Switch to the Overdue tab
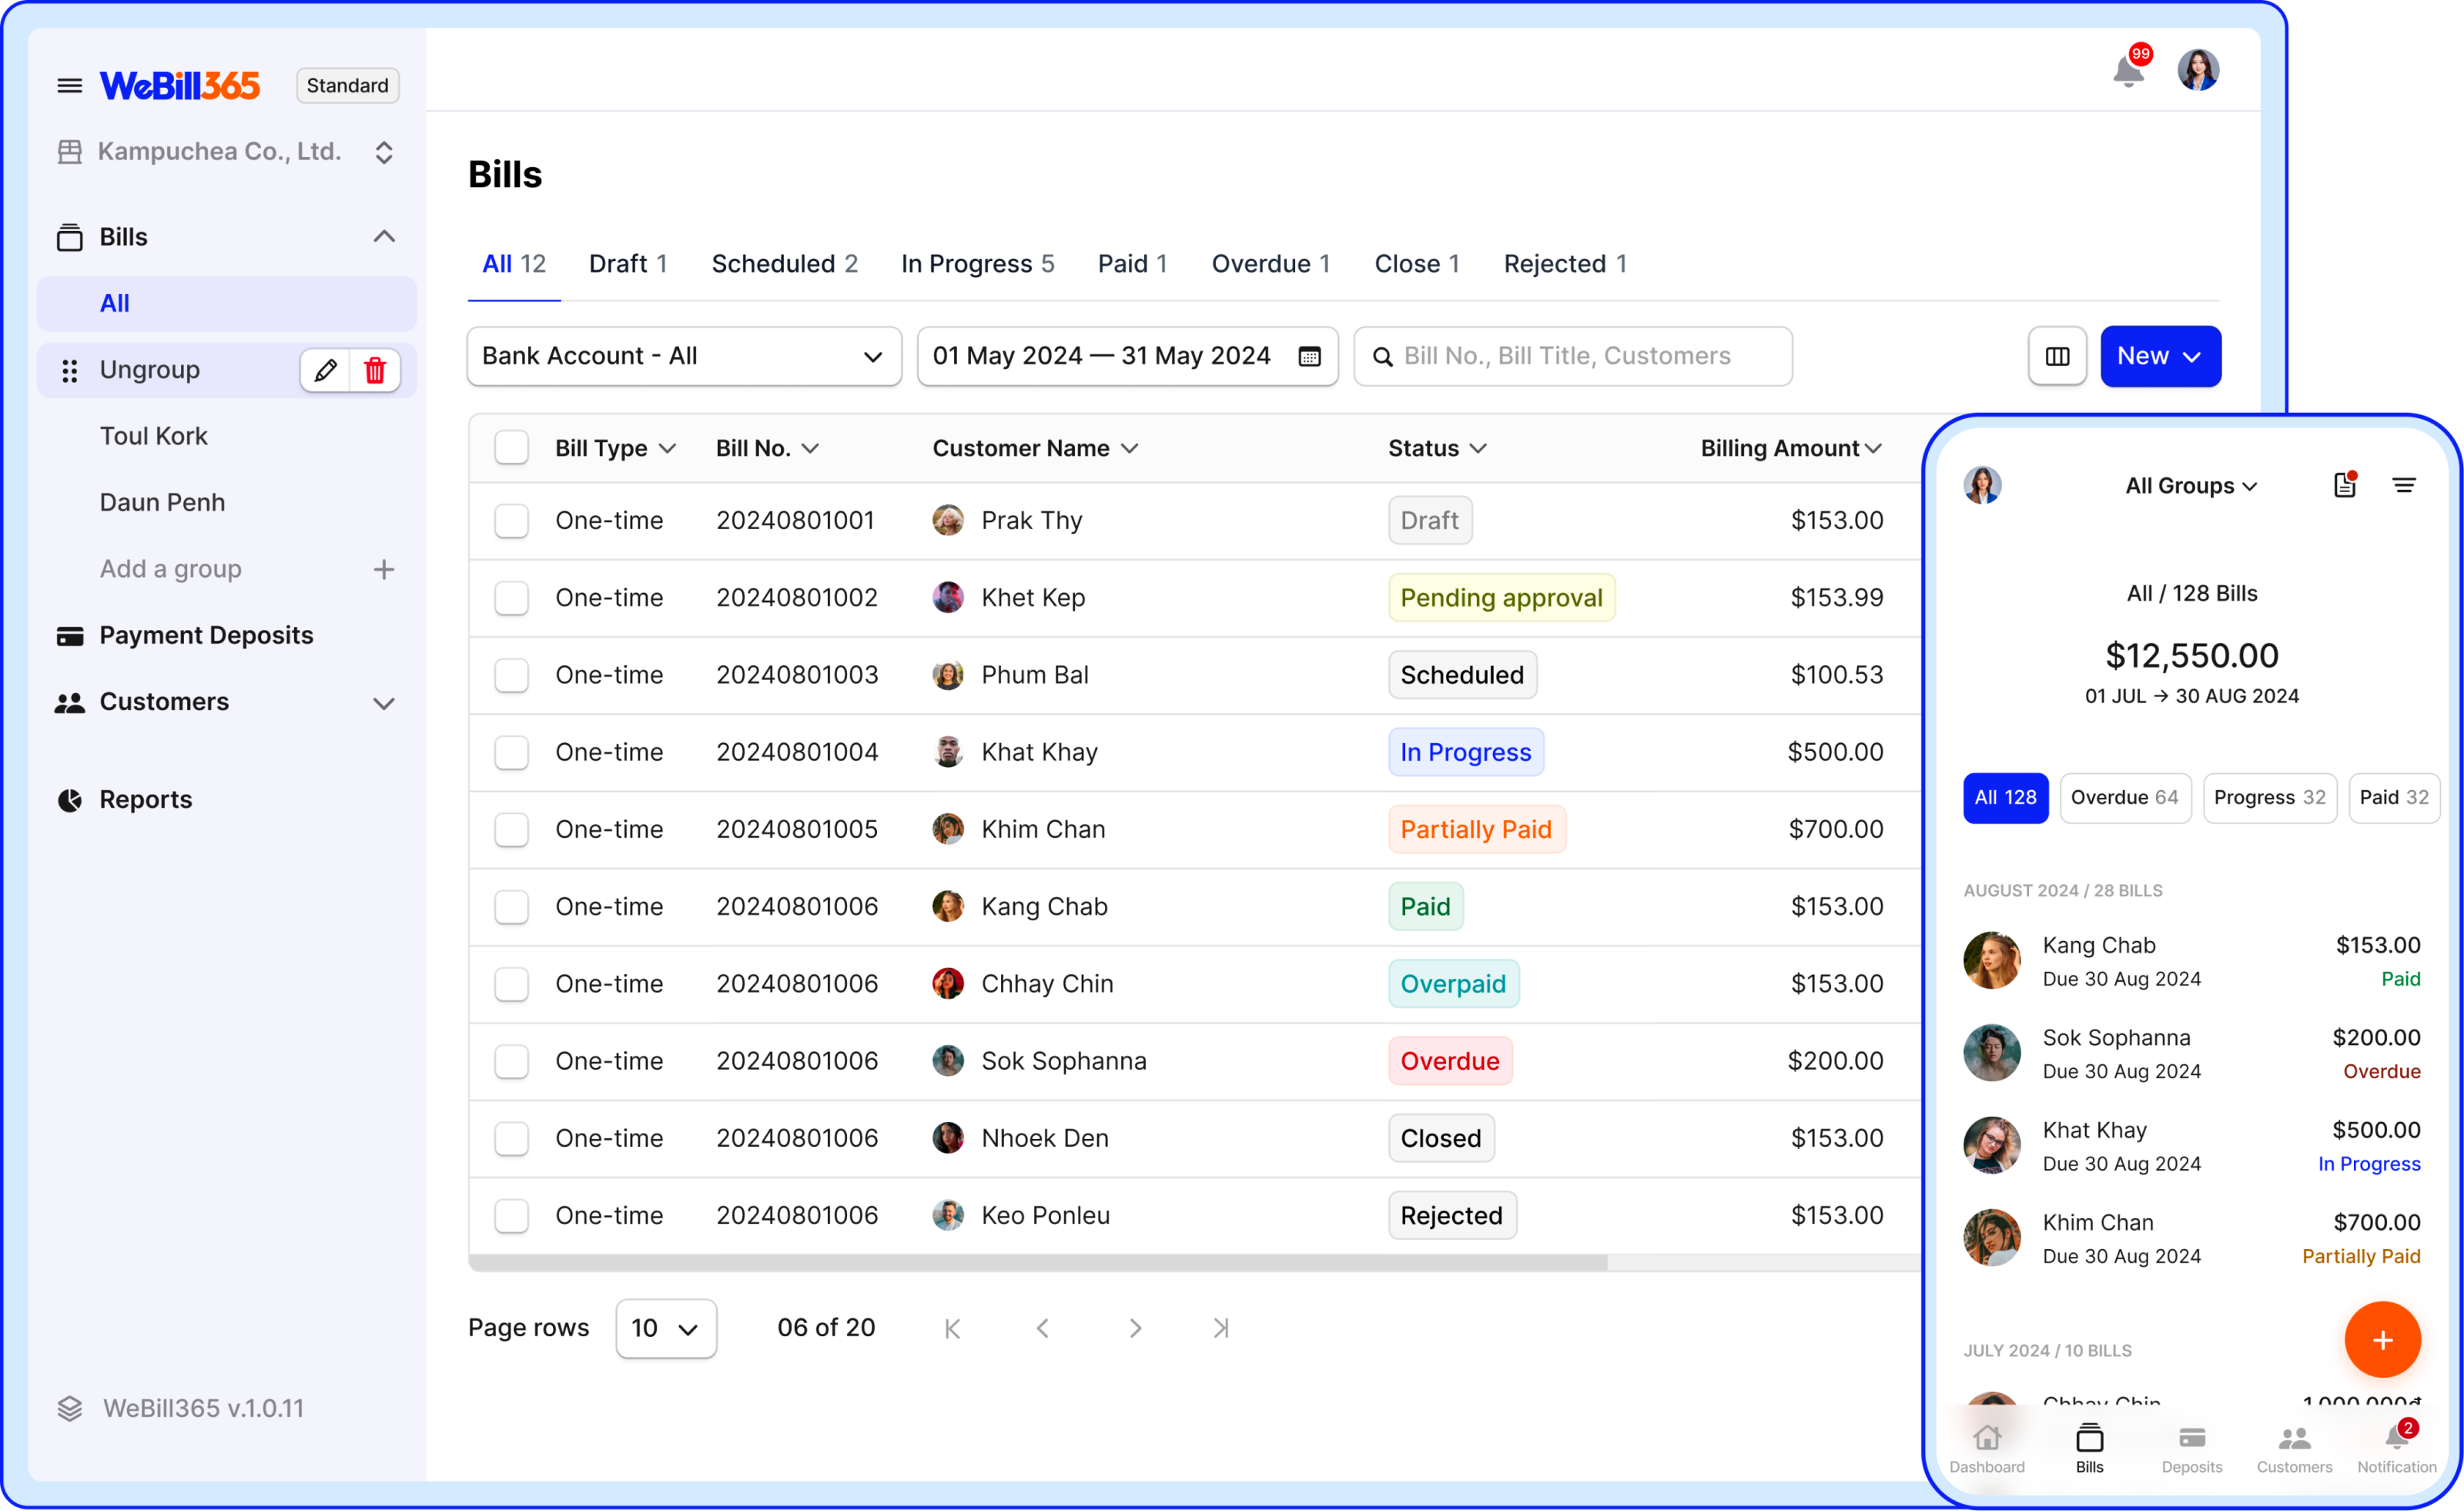Image resolution: width=2464 pixels, height=1511 pixels. [x=1270, y=264]
